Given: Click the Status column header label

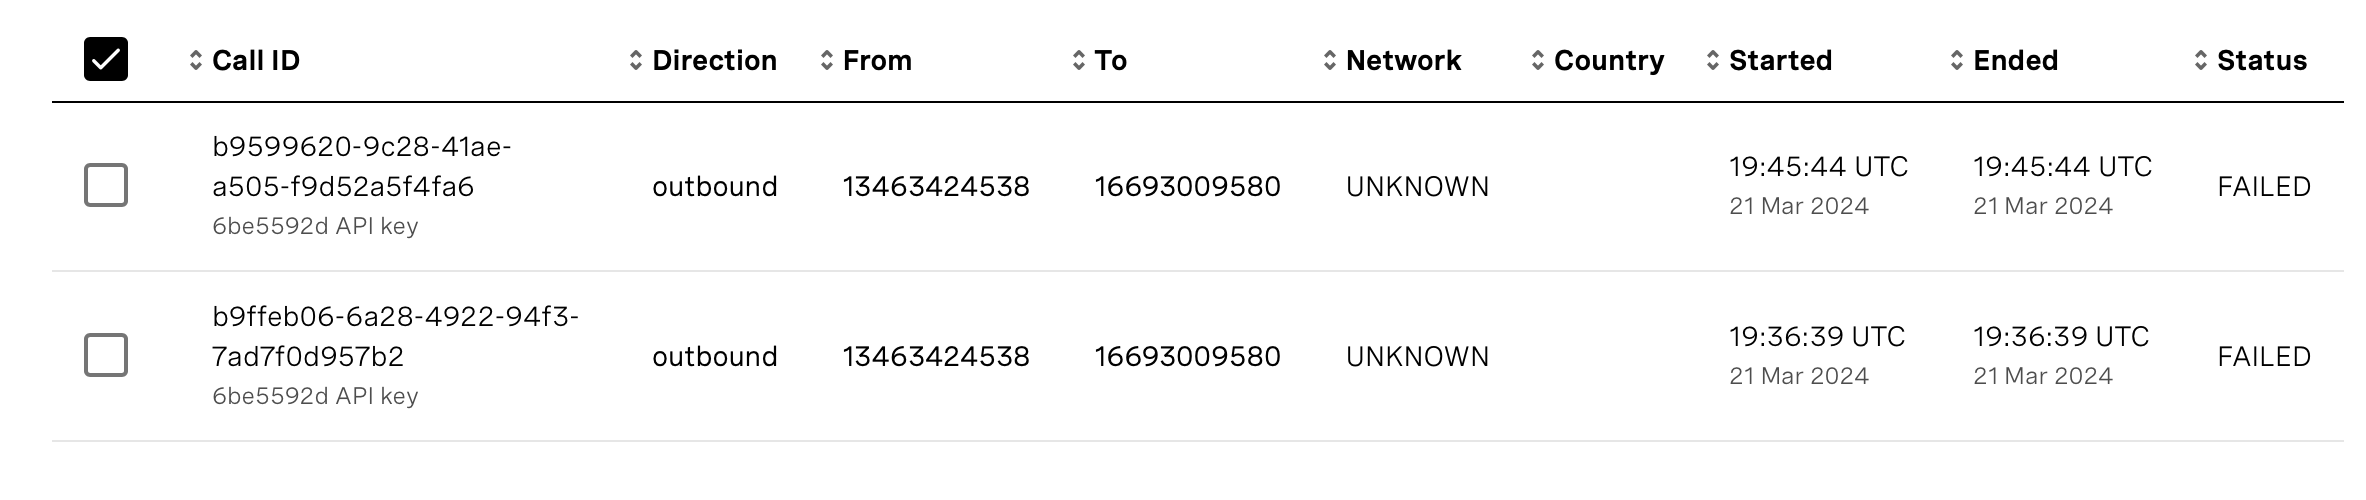Looking at the screenshot, I should pos(2261,61).
